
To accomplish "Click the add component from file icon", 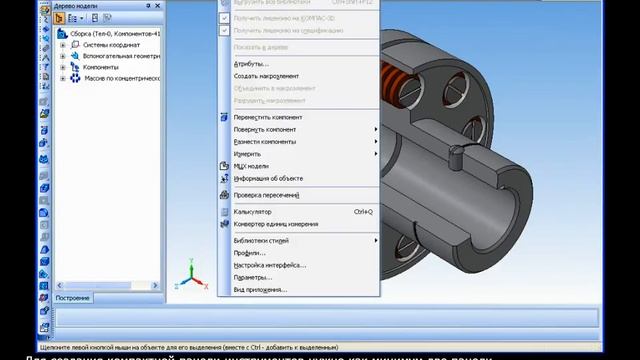I will coord(44,114).
